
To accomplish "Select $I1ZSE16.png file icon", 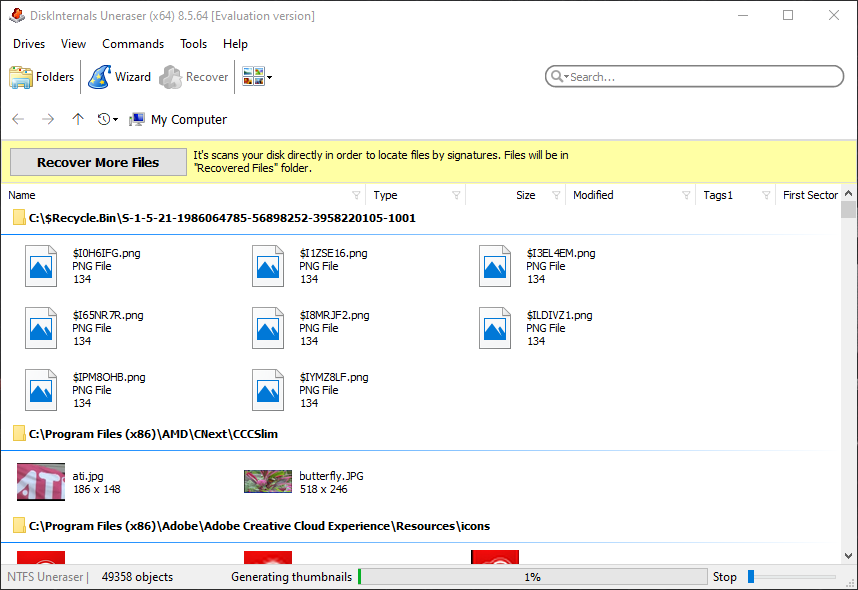I will pos(268,266).
